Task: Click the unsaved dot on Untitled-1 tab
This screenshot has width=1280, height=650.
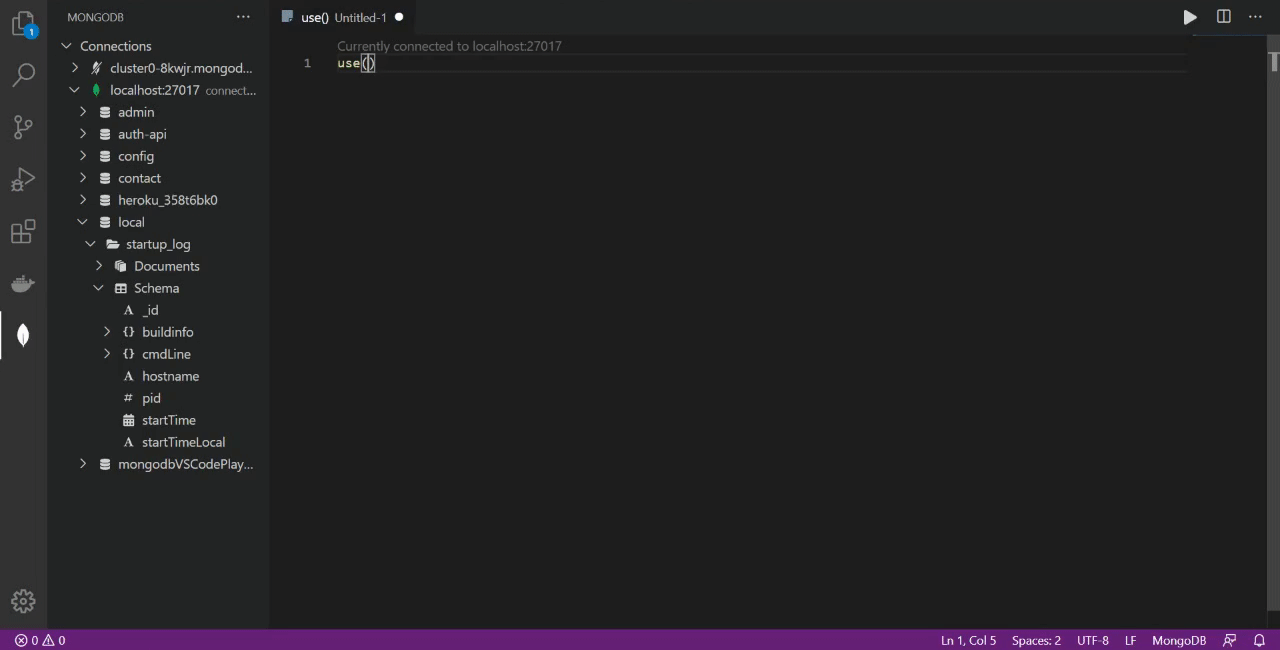Action: pyautogui.click(x=399, y=17)
